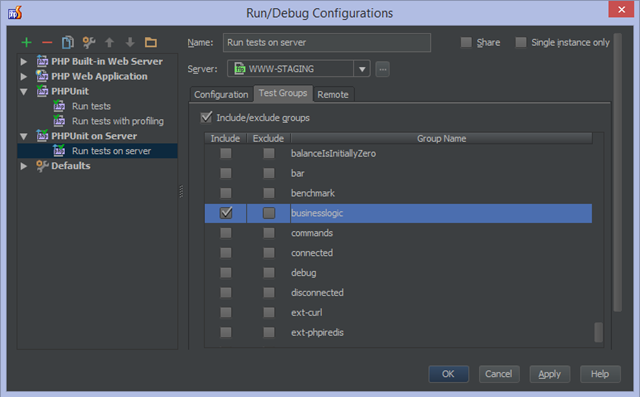Click the green Add configuration plus icon
The image size is (640, 397).
click(27, 42)
